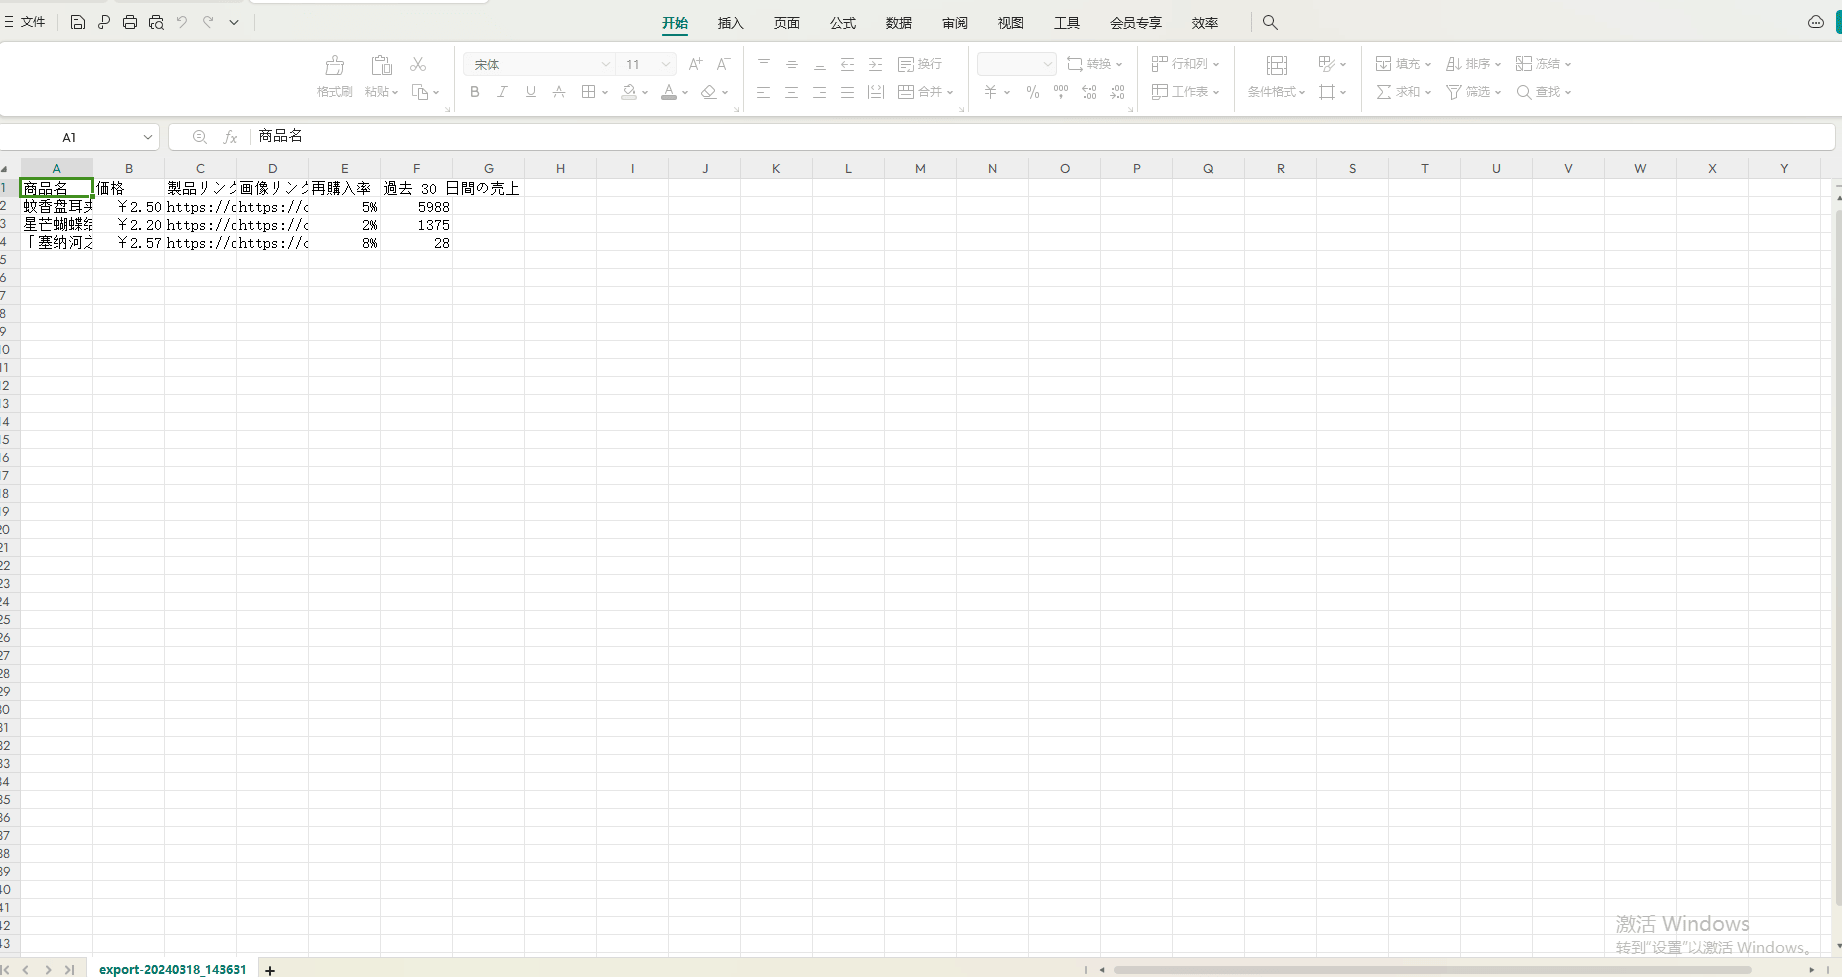Screen dimensions: 1842x977
Task: Open the Fill (填充) dropdown
Action: [x=1403, y=64]
